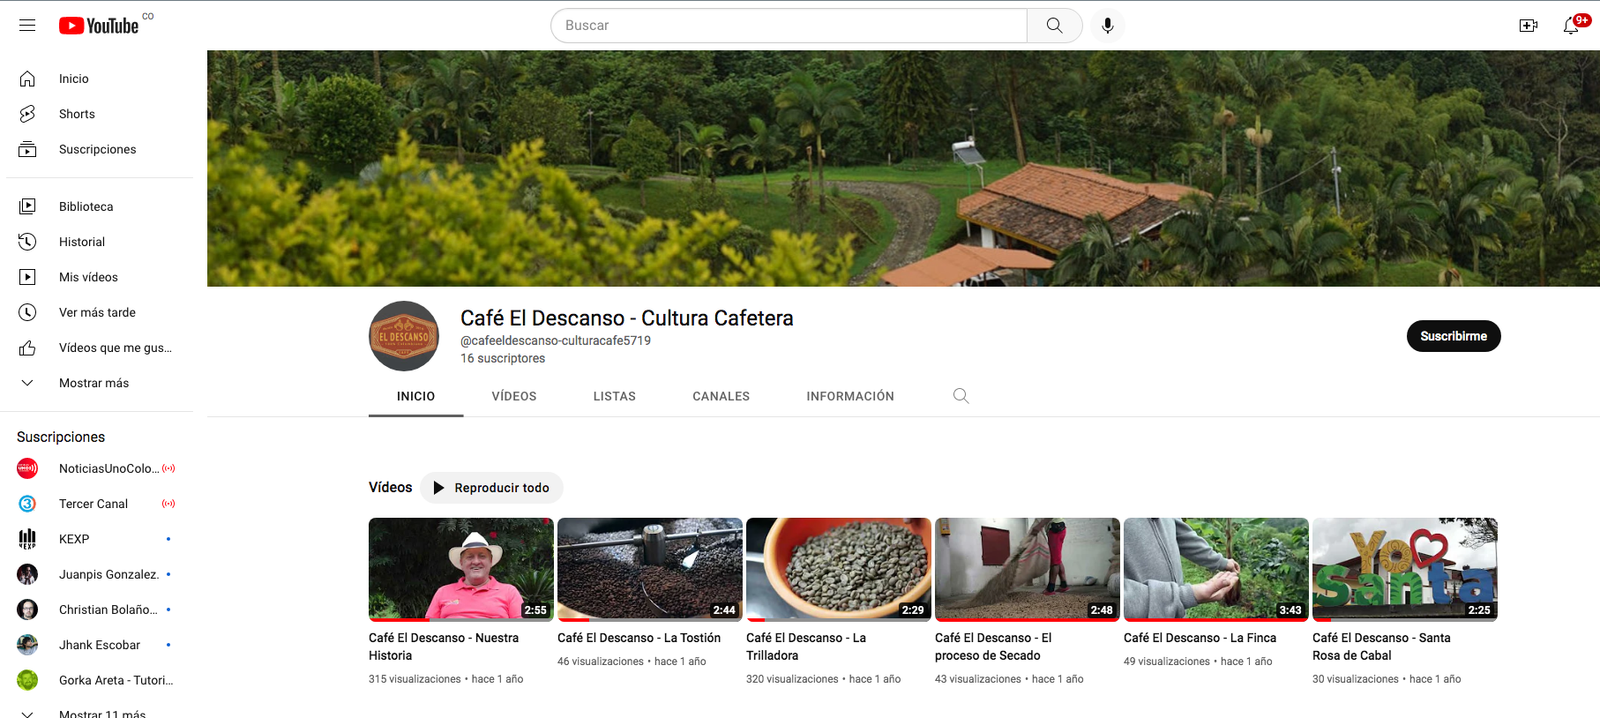Open the La Tostión video thumbnail
The height and width of the screenshot is (718, 1600).
click(x=650, y=569)
